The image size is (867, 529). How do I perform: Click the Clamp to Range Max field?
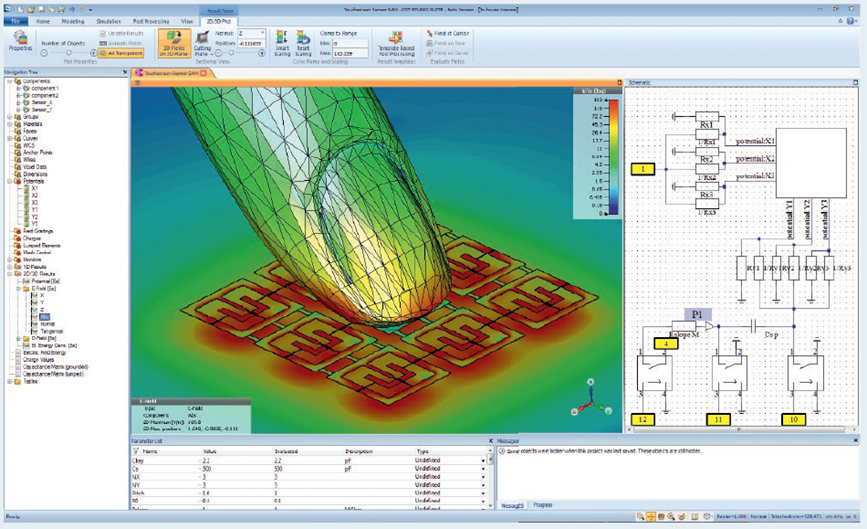click(x=346, y=52)
